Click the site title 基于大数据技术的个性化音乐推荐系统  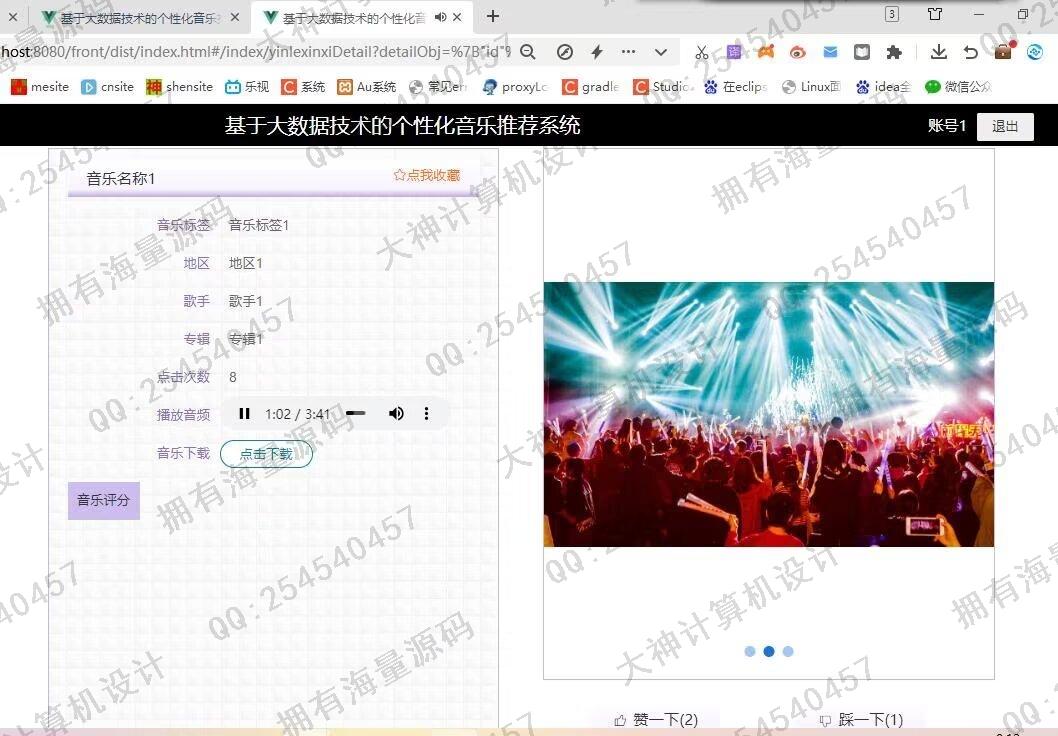pyautogui.click(x=402, y=125)
